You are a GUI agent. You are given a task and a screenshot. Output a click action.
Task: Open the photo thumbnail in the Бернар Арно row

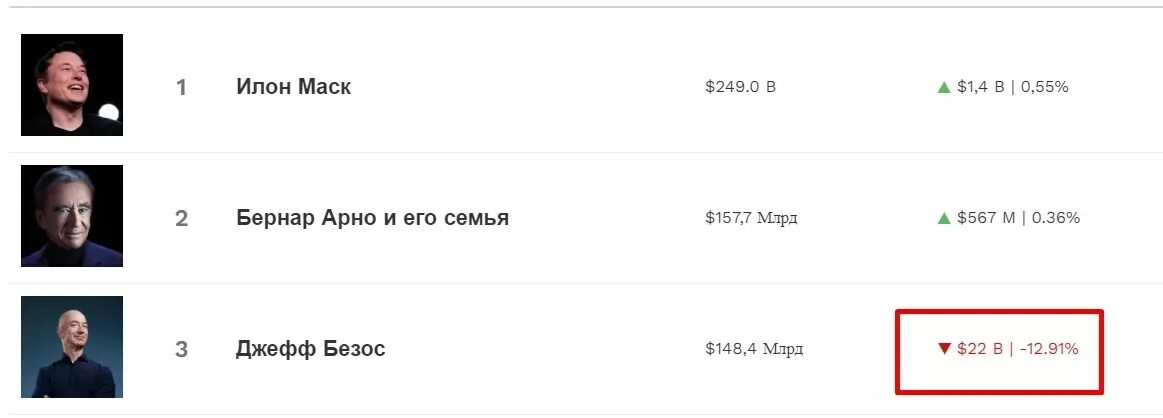pyautogui.click(x=72, y=216)
